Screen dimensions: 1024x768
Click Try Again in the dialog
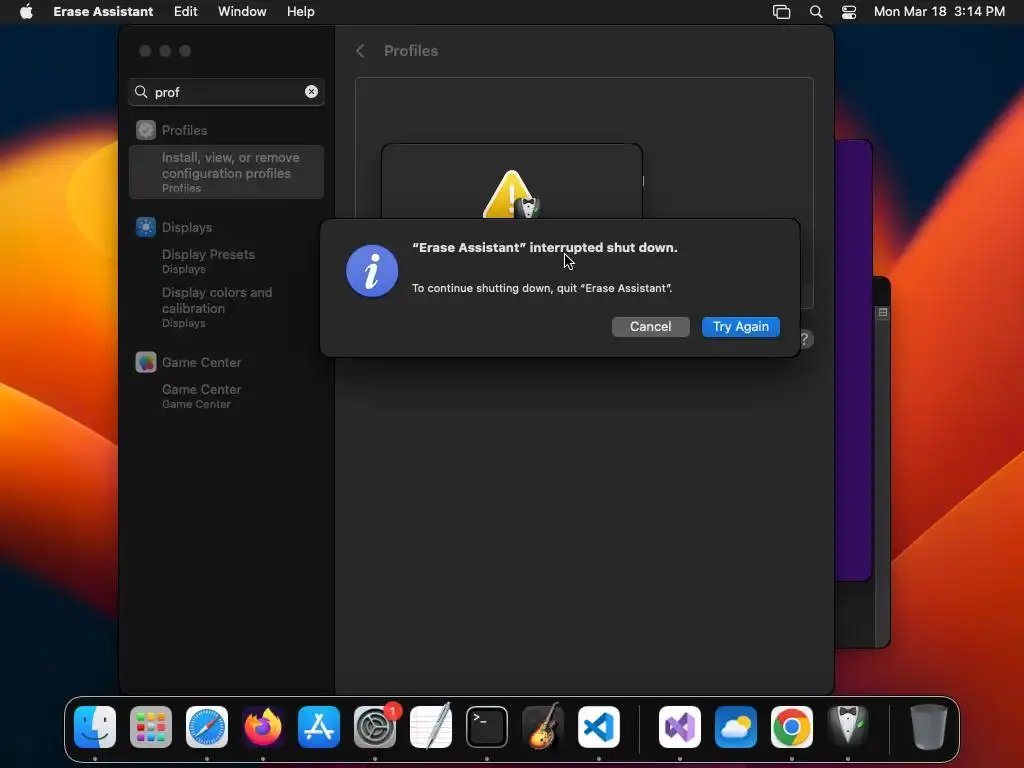(741, 327)
